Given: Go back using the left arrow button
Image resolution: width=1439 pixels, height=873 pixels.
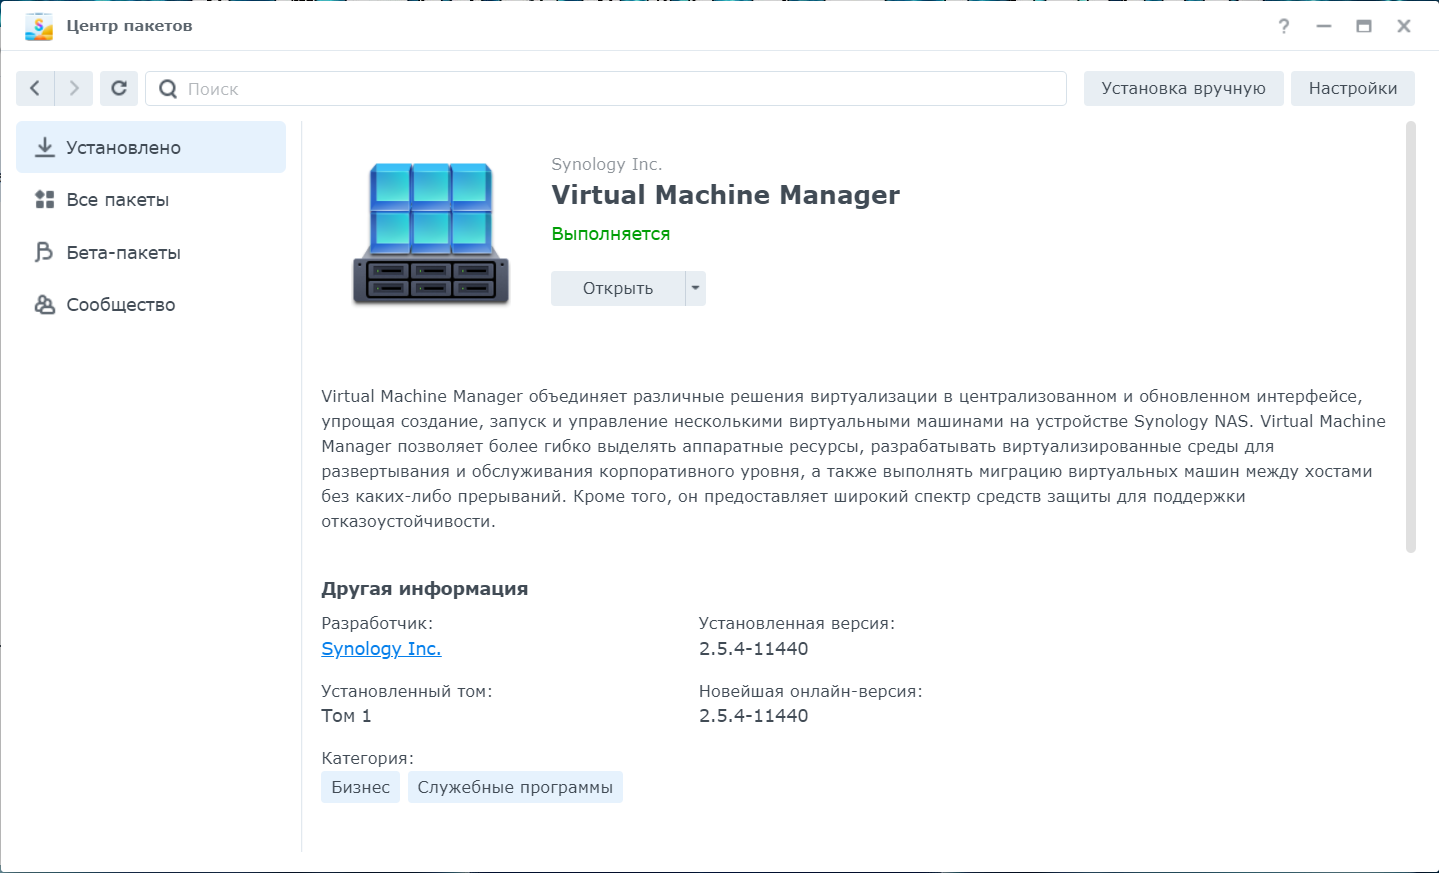Looking at the screenshot, I should click(35, 88).
